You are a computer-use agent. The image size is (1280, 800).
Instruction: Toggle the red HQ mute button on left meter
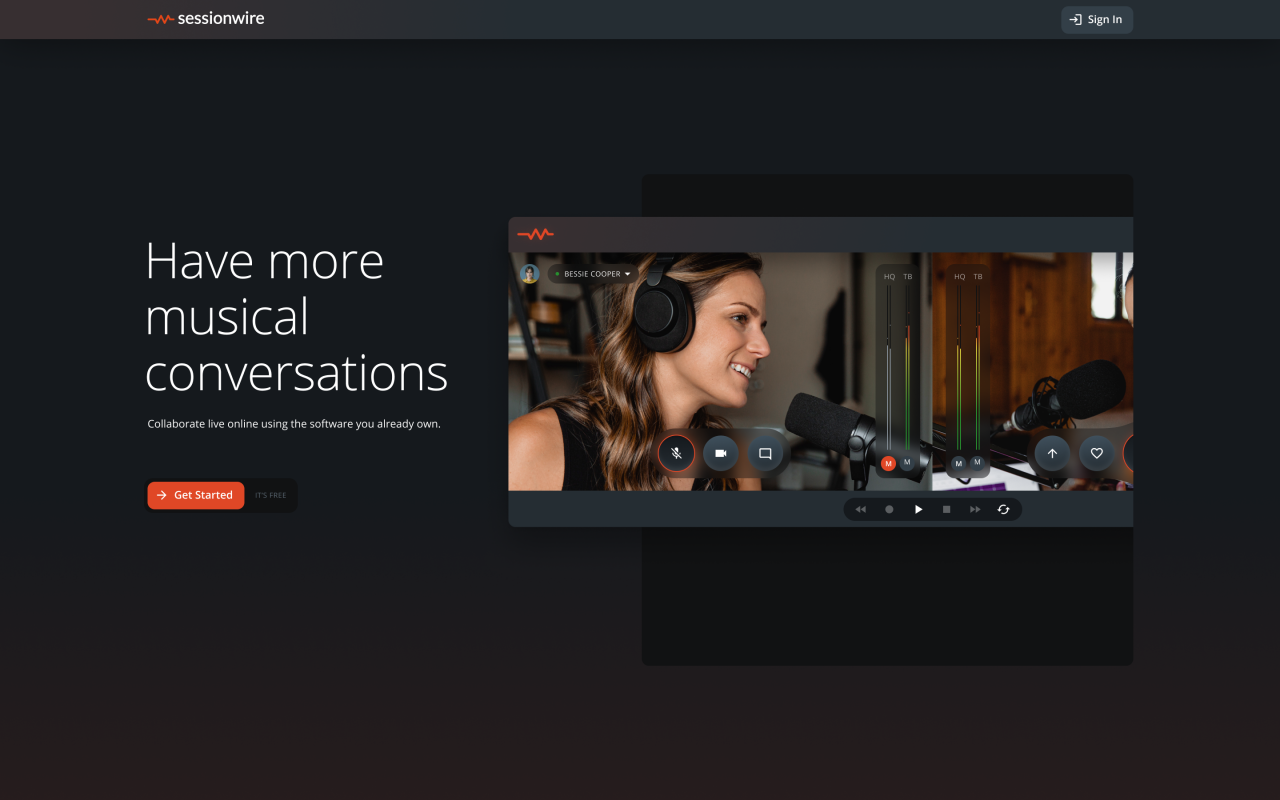888,463
